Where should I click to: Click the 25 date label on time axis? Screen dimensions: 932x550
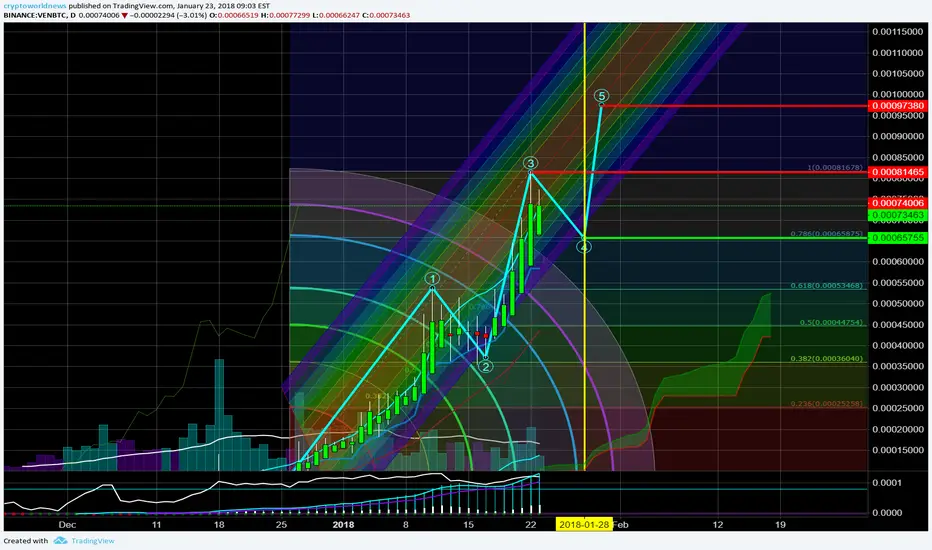click(x=281, y=524)
